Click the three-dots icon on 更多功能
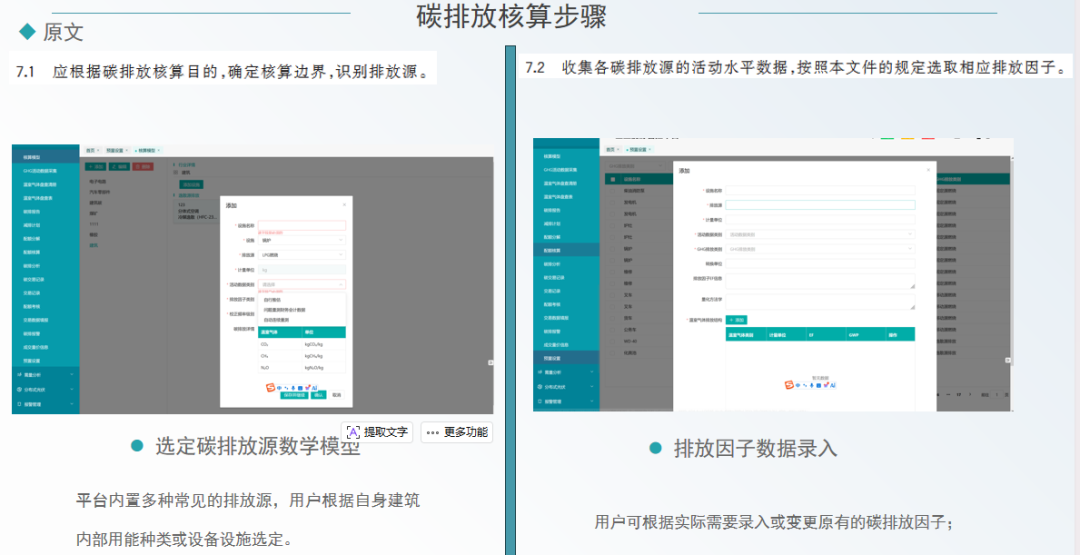 coord(433,432)
